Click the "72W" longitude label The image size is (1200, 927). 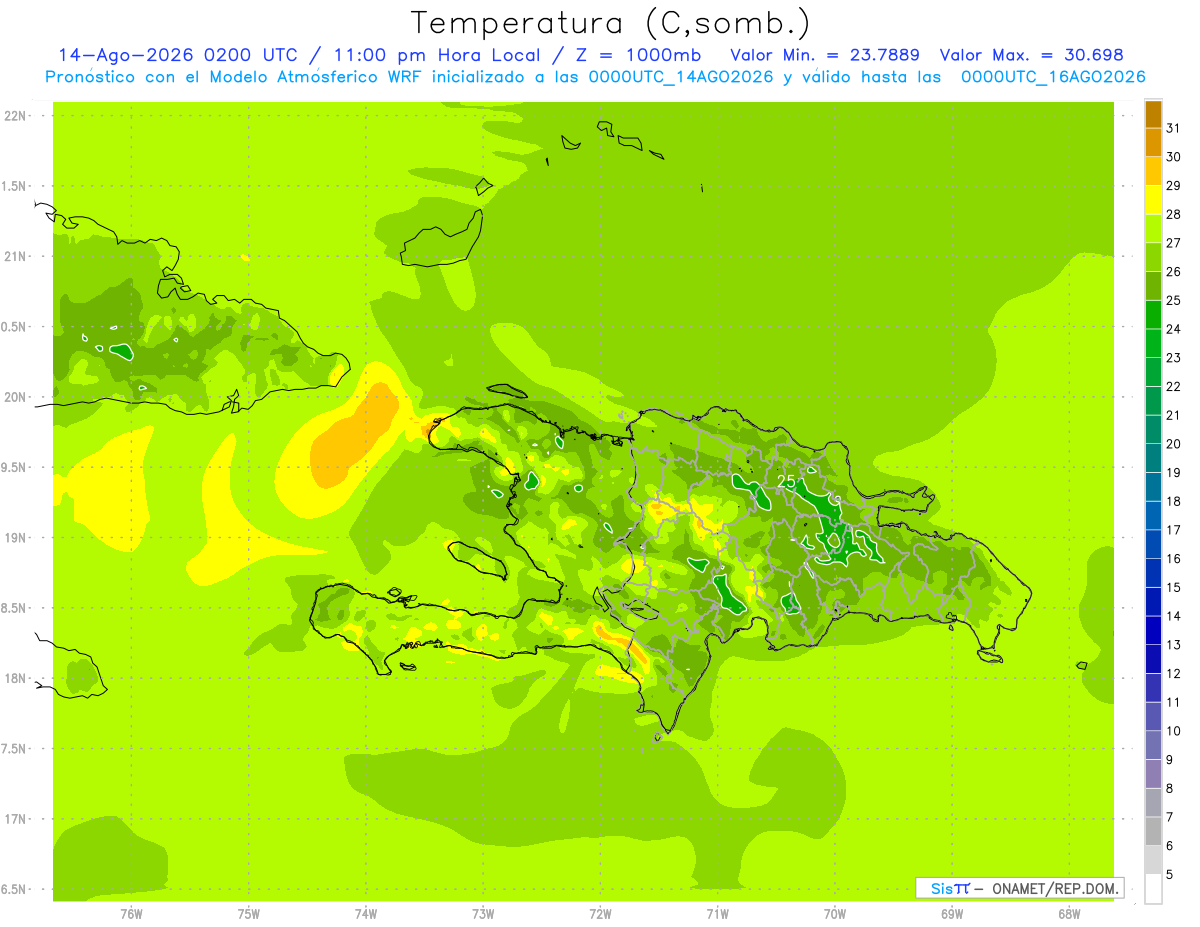coord(600,914)
